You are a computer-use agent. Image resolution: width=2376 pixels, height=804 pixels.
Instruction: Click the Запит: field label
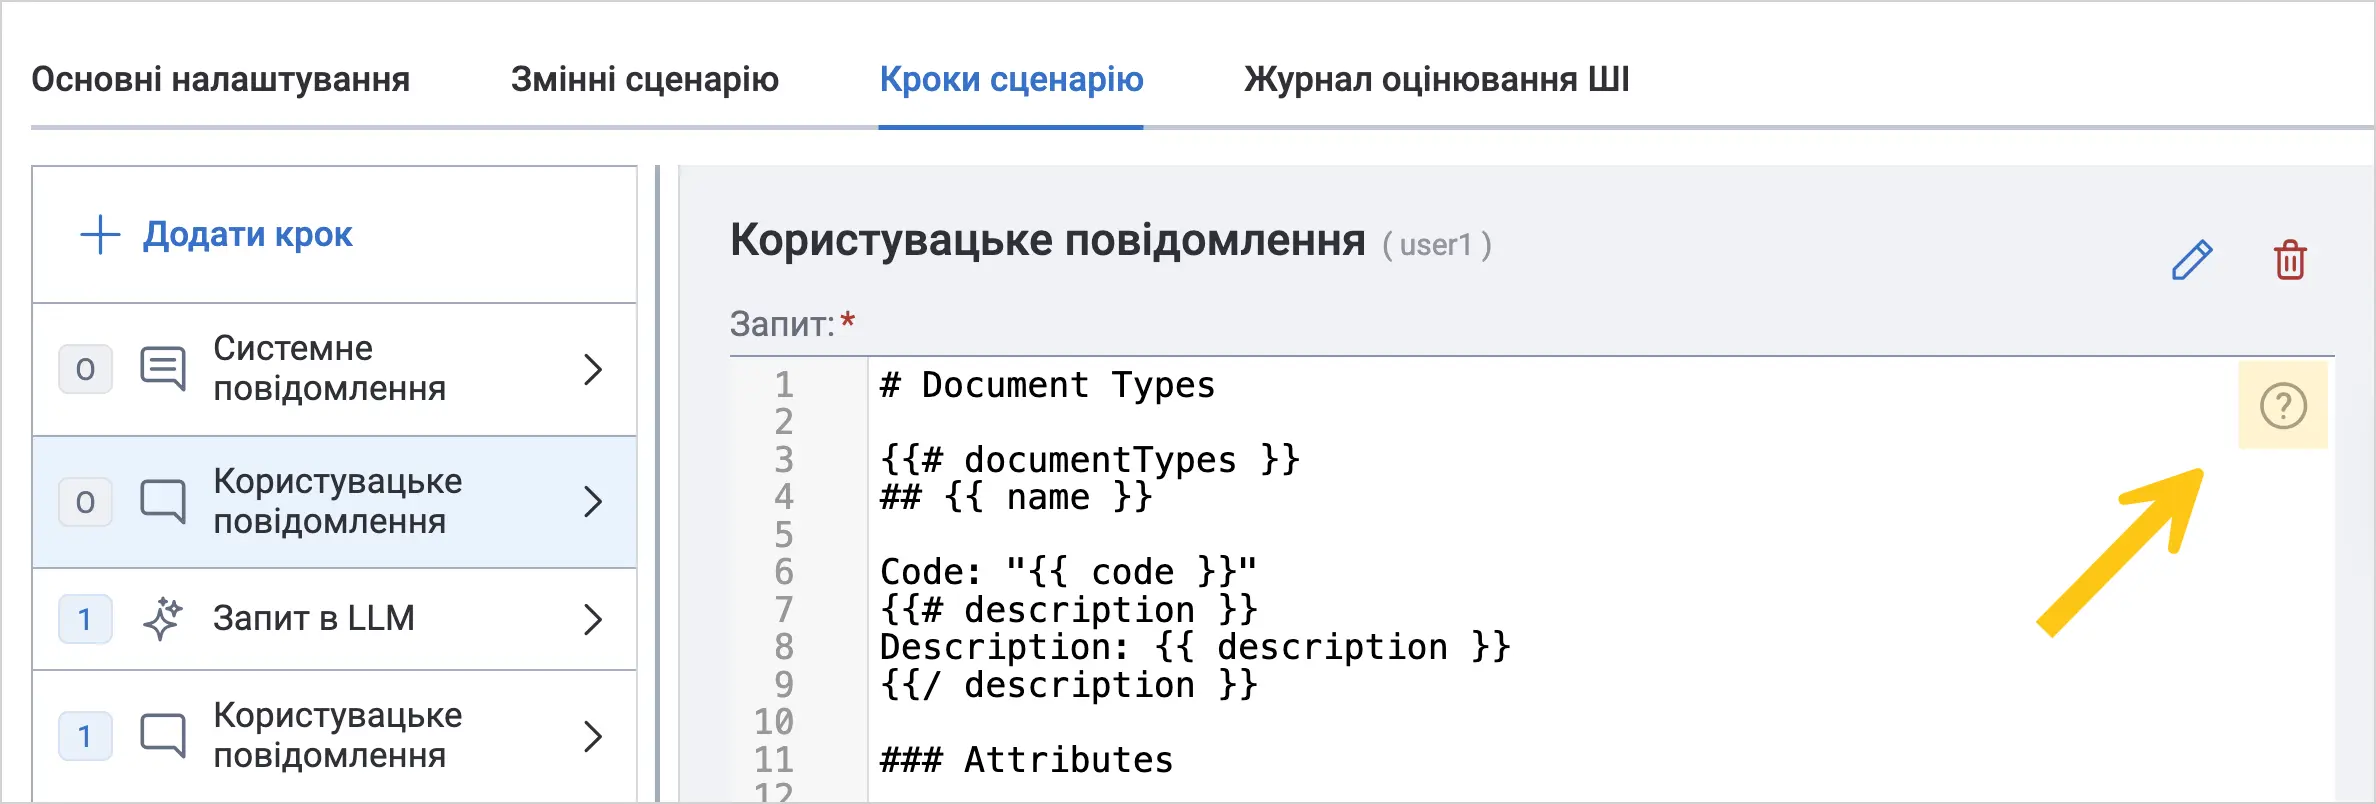point(782,324)
